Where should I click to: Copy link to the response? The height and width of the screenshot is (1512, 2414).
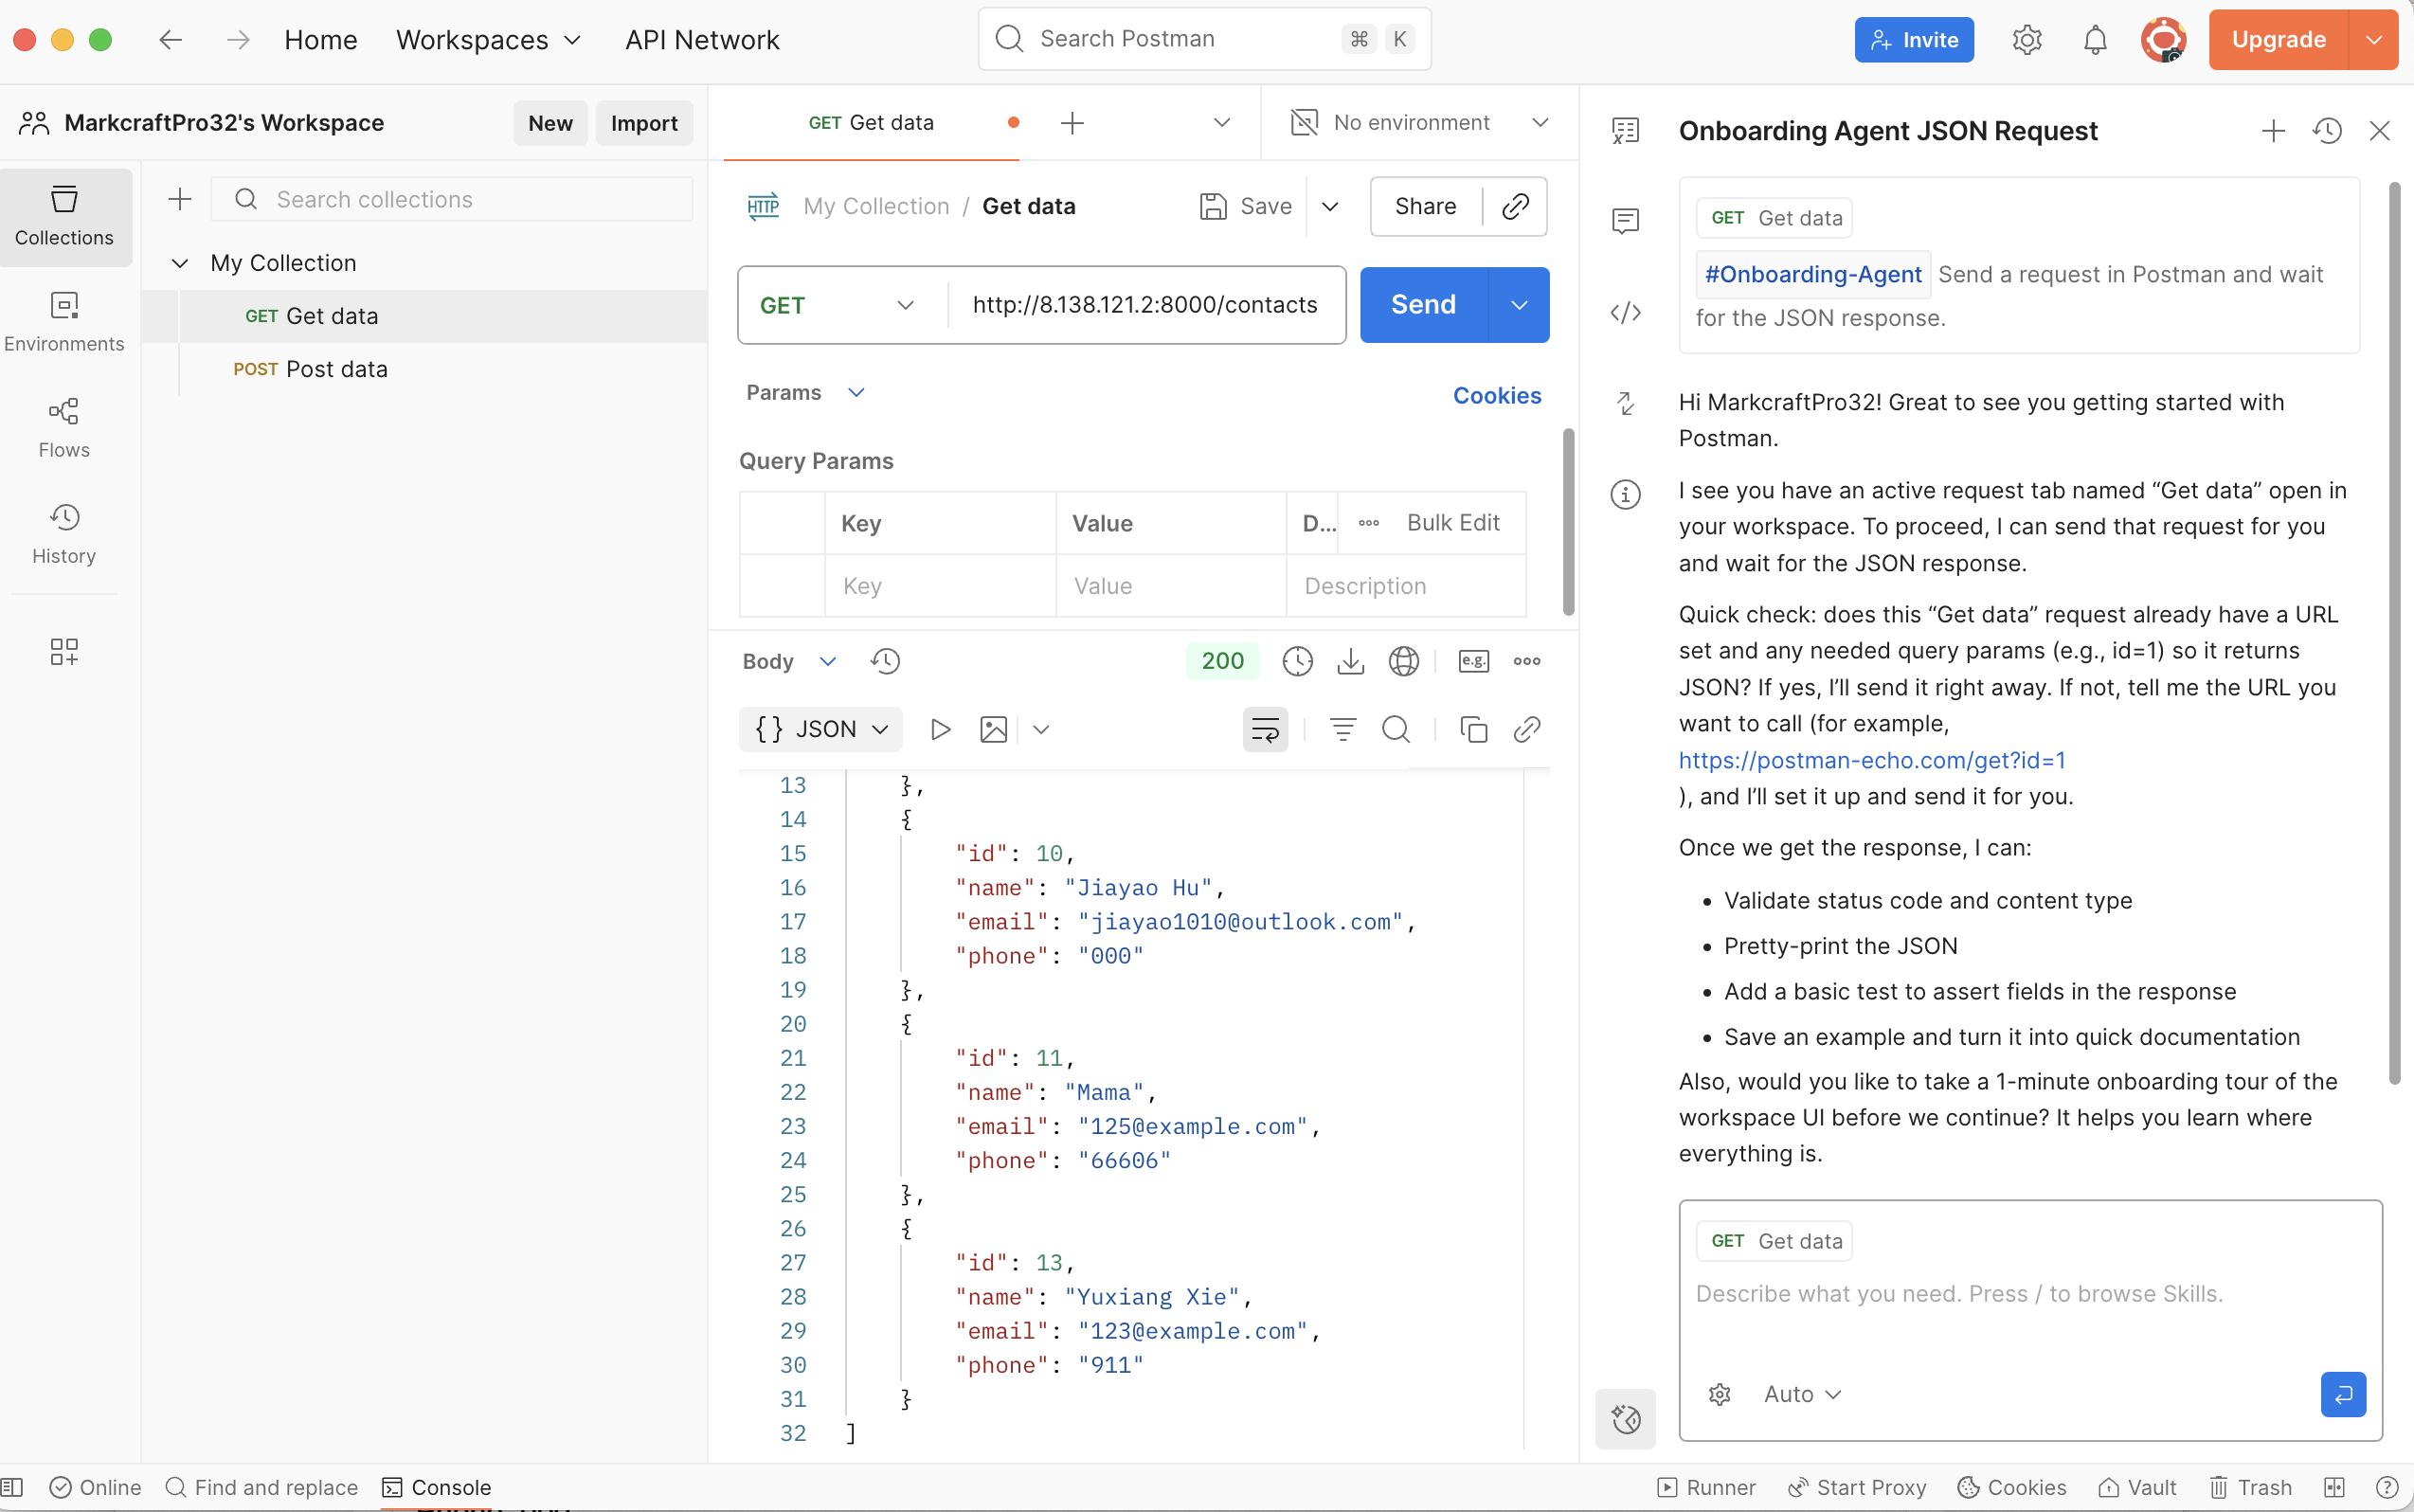point(1527,729)
